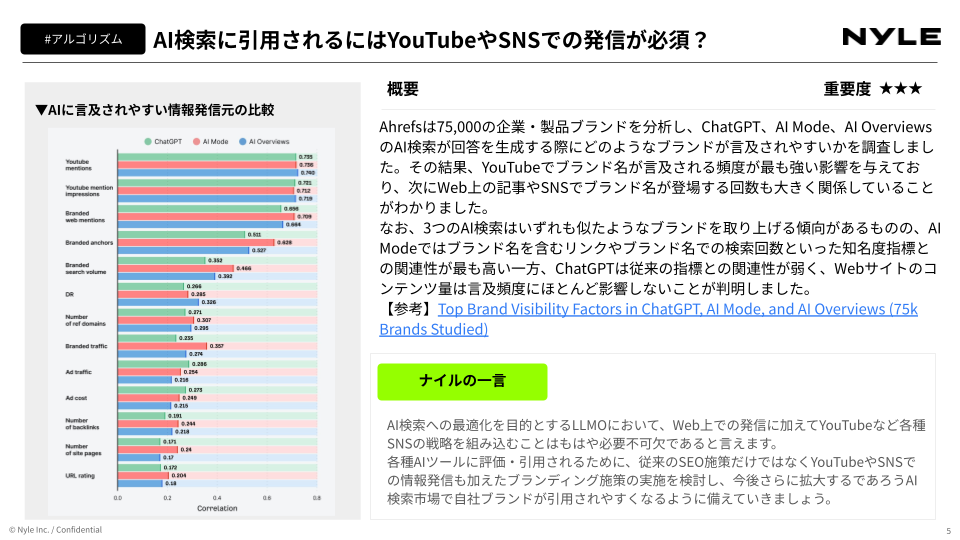Click the red AI Mode legend dot
960x540 pixels.
(x=196, y=142)
